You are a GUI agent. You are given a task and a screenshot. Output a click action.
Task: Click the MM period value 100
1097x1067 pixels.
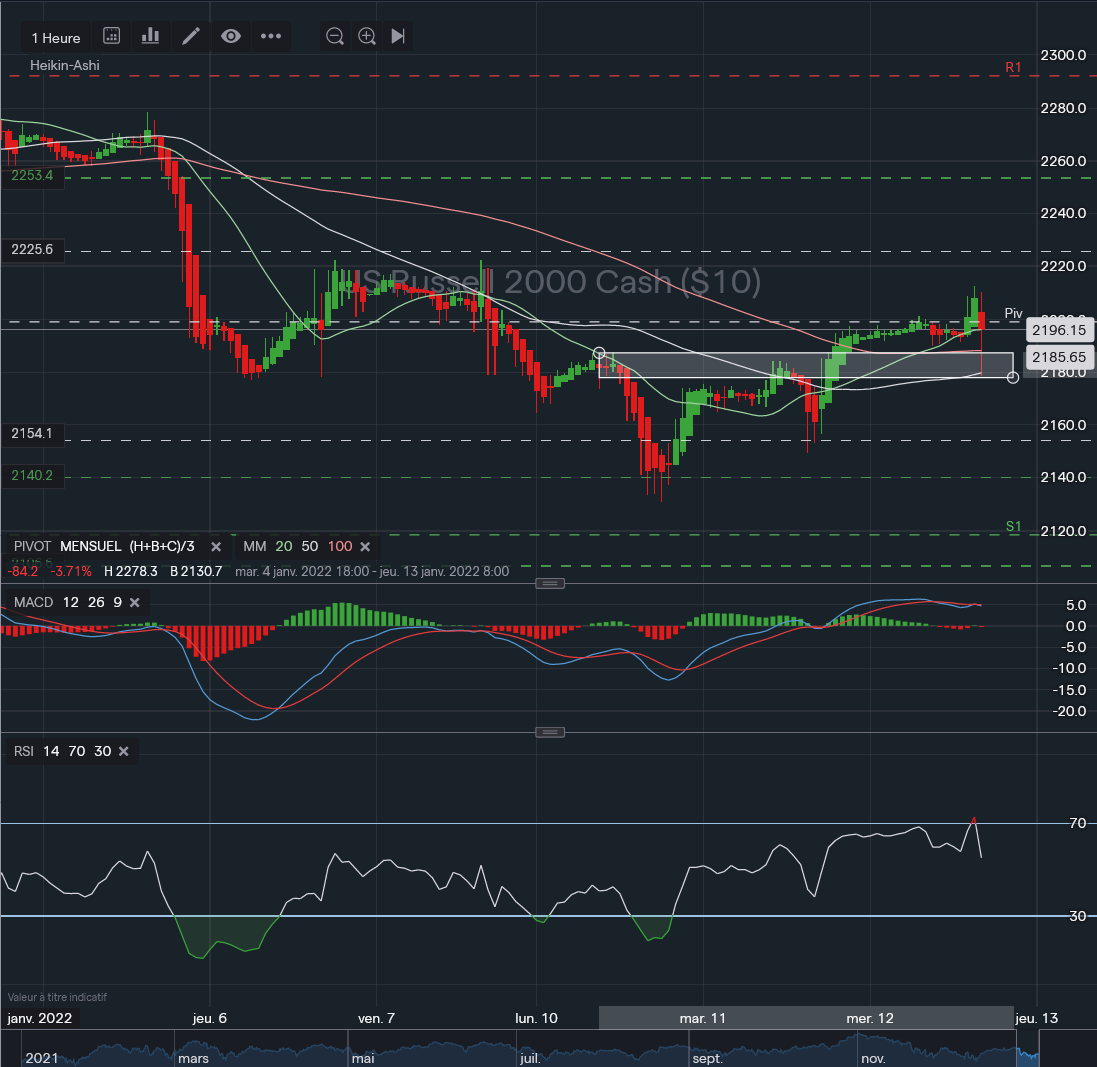click(340, 546)
